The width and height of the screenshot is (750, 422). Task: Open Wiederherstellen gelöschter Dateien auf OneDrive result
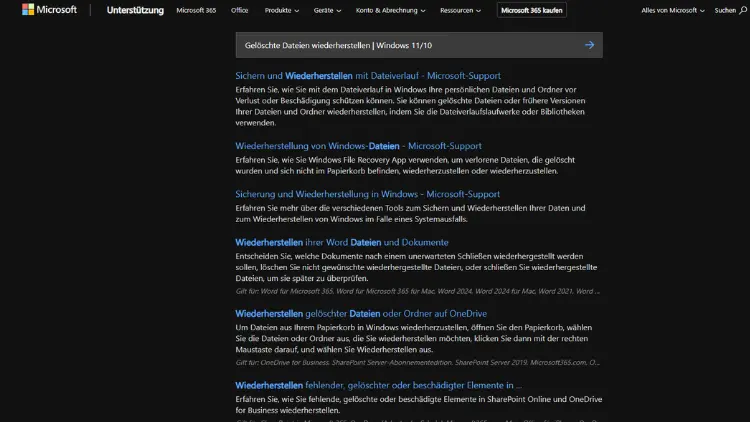point(361,314)
